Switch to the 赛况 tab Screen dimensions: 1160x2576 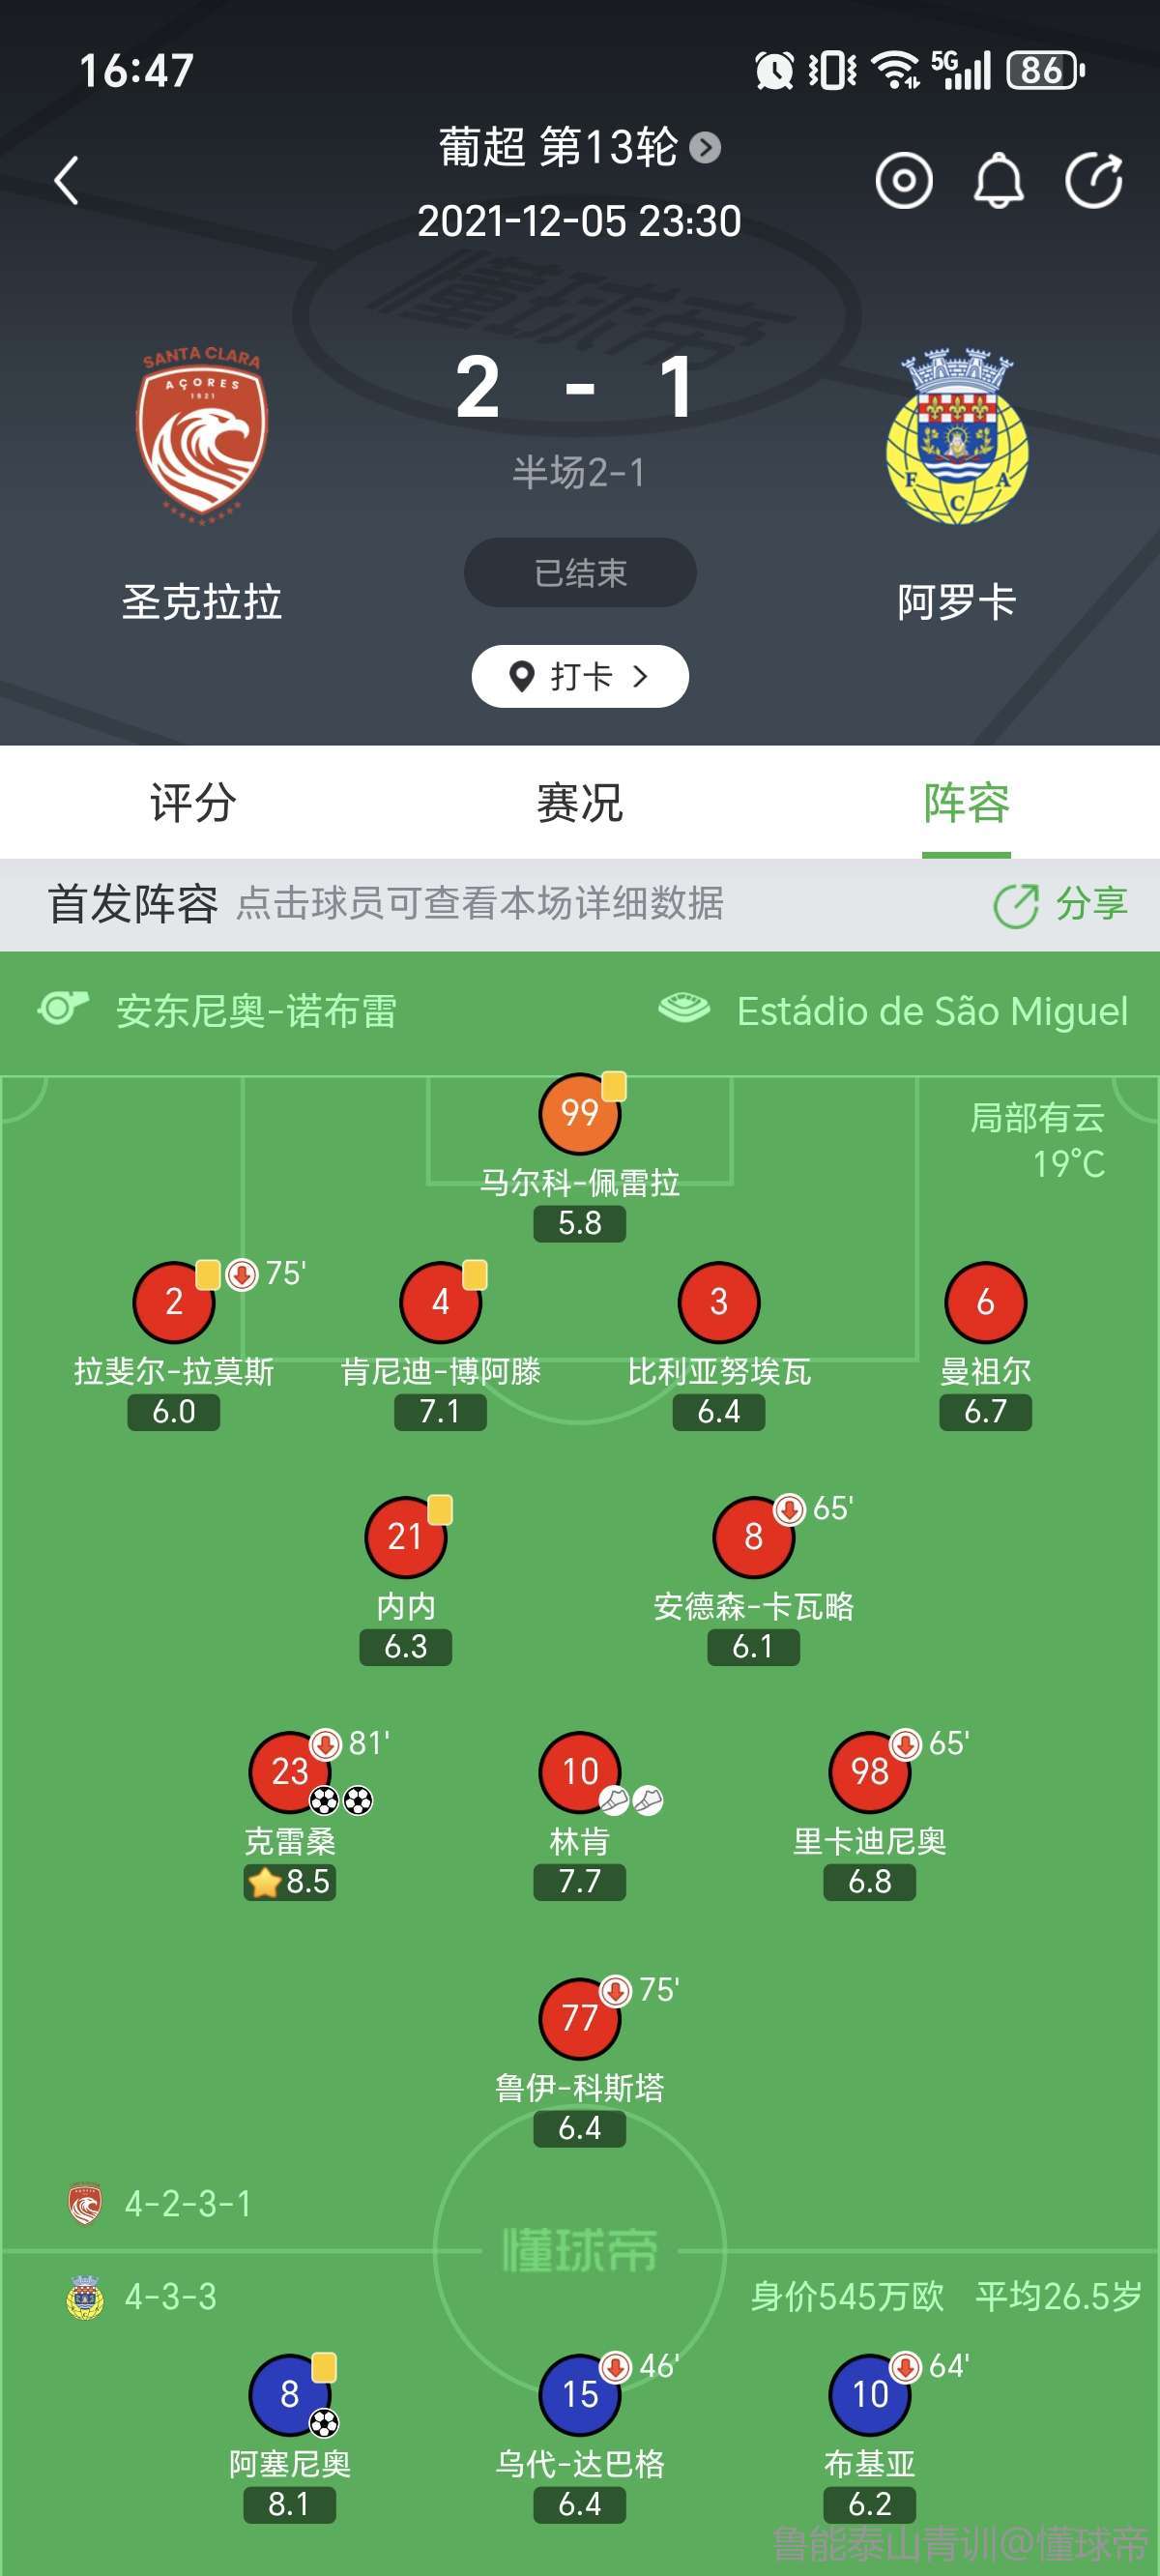click(x=580, y=802)
